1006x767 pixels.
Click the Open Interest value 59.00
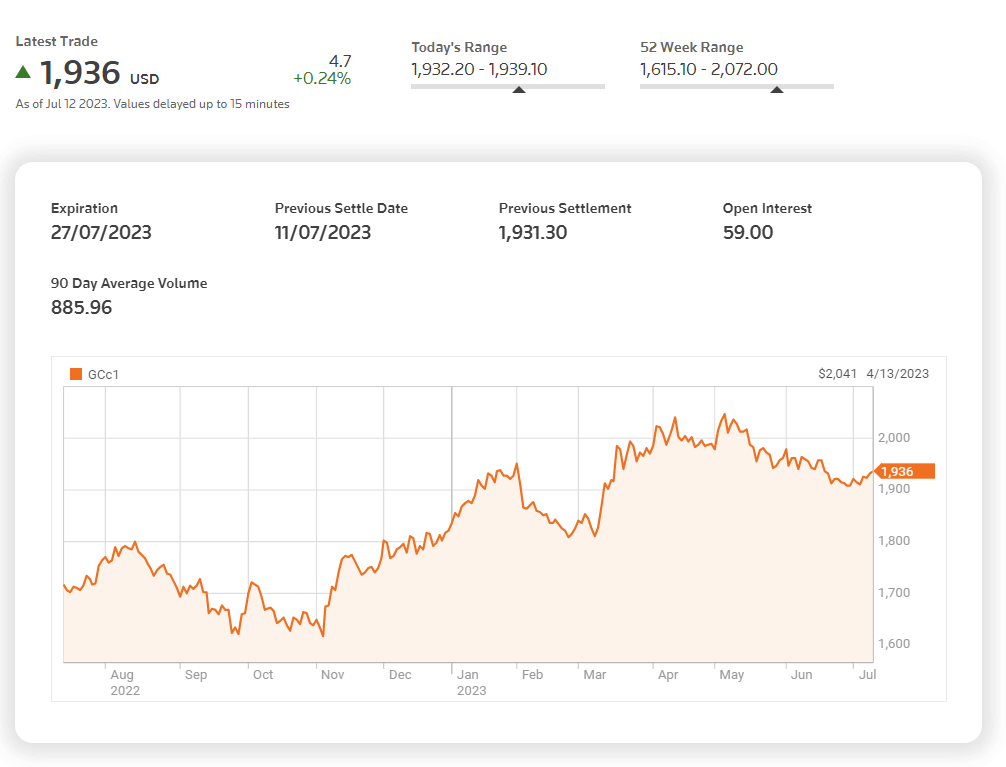(x=748, y=233)
